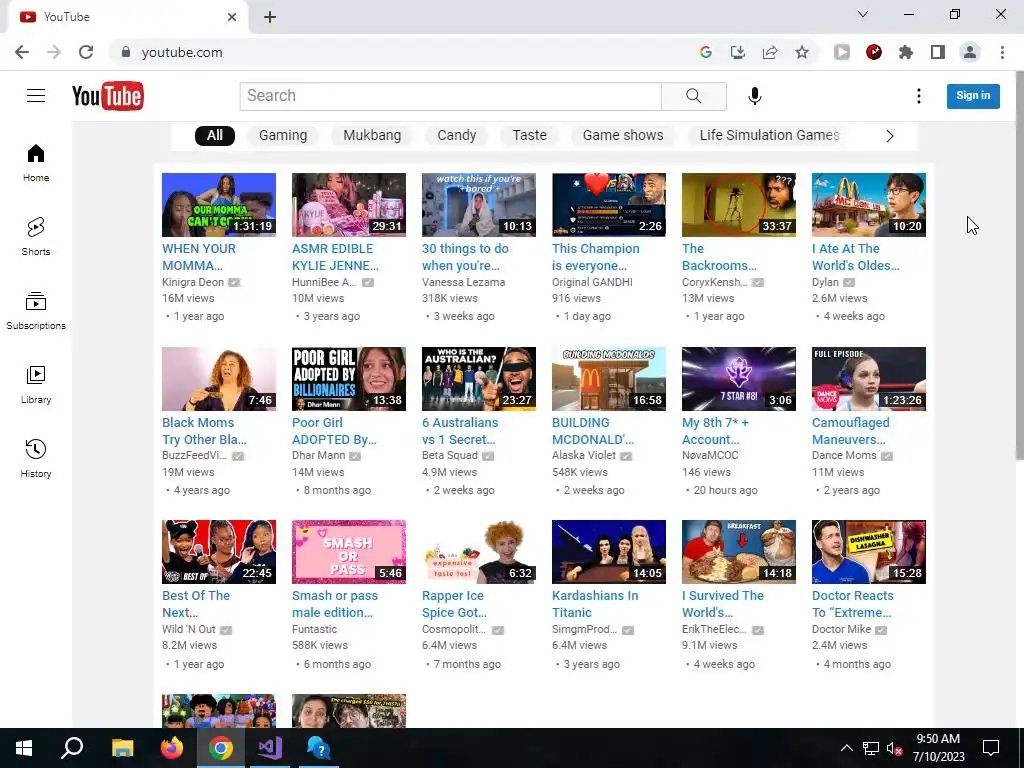
Task: Click the gray play-button extension icon
Action: tap(842, 52)
